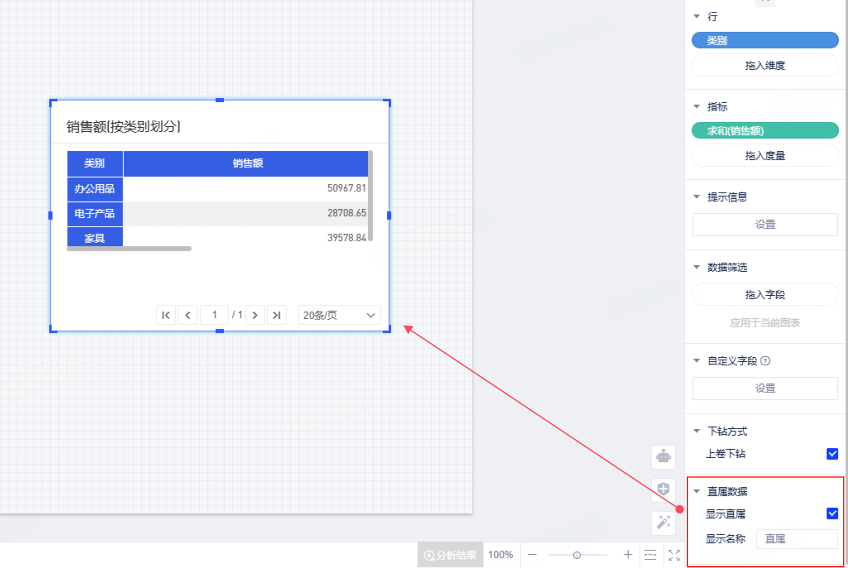Open the 20条/页 page size dropdown
Screen dimensions: 848x568
point(339,315)
